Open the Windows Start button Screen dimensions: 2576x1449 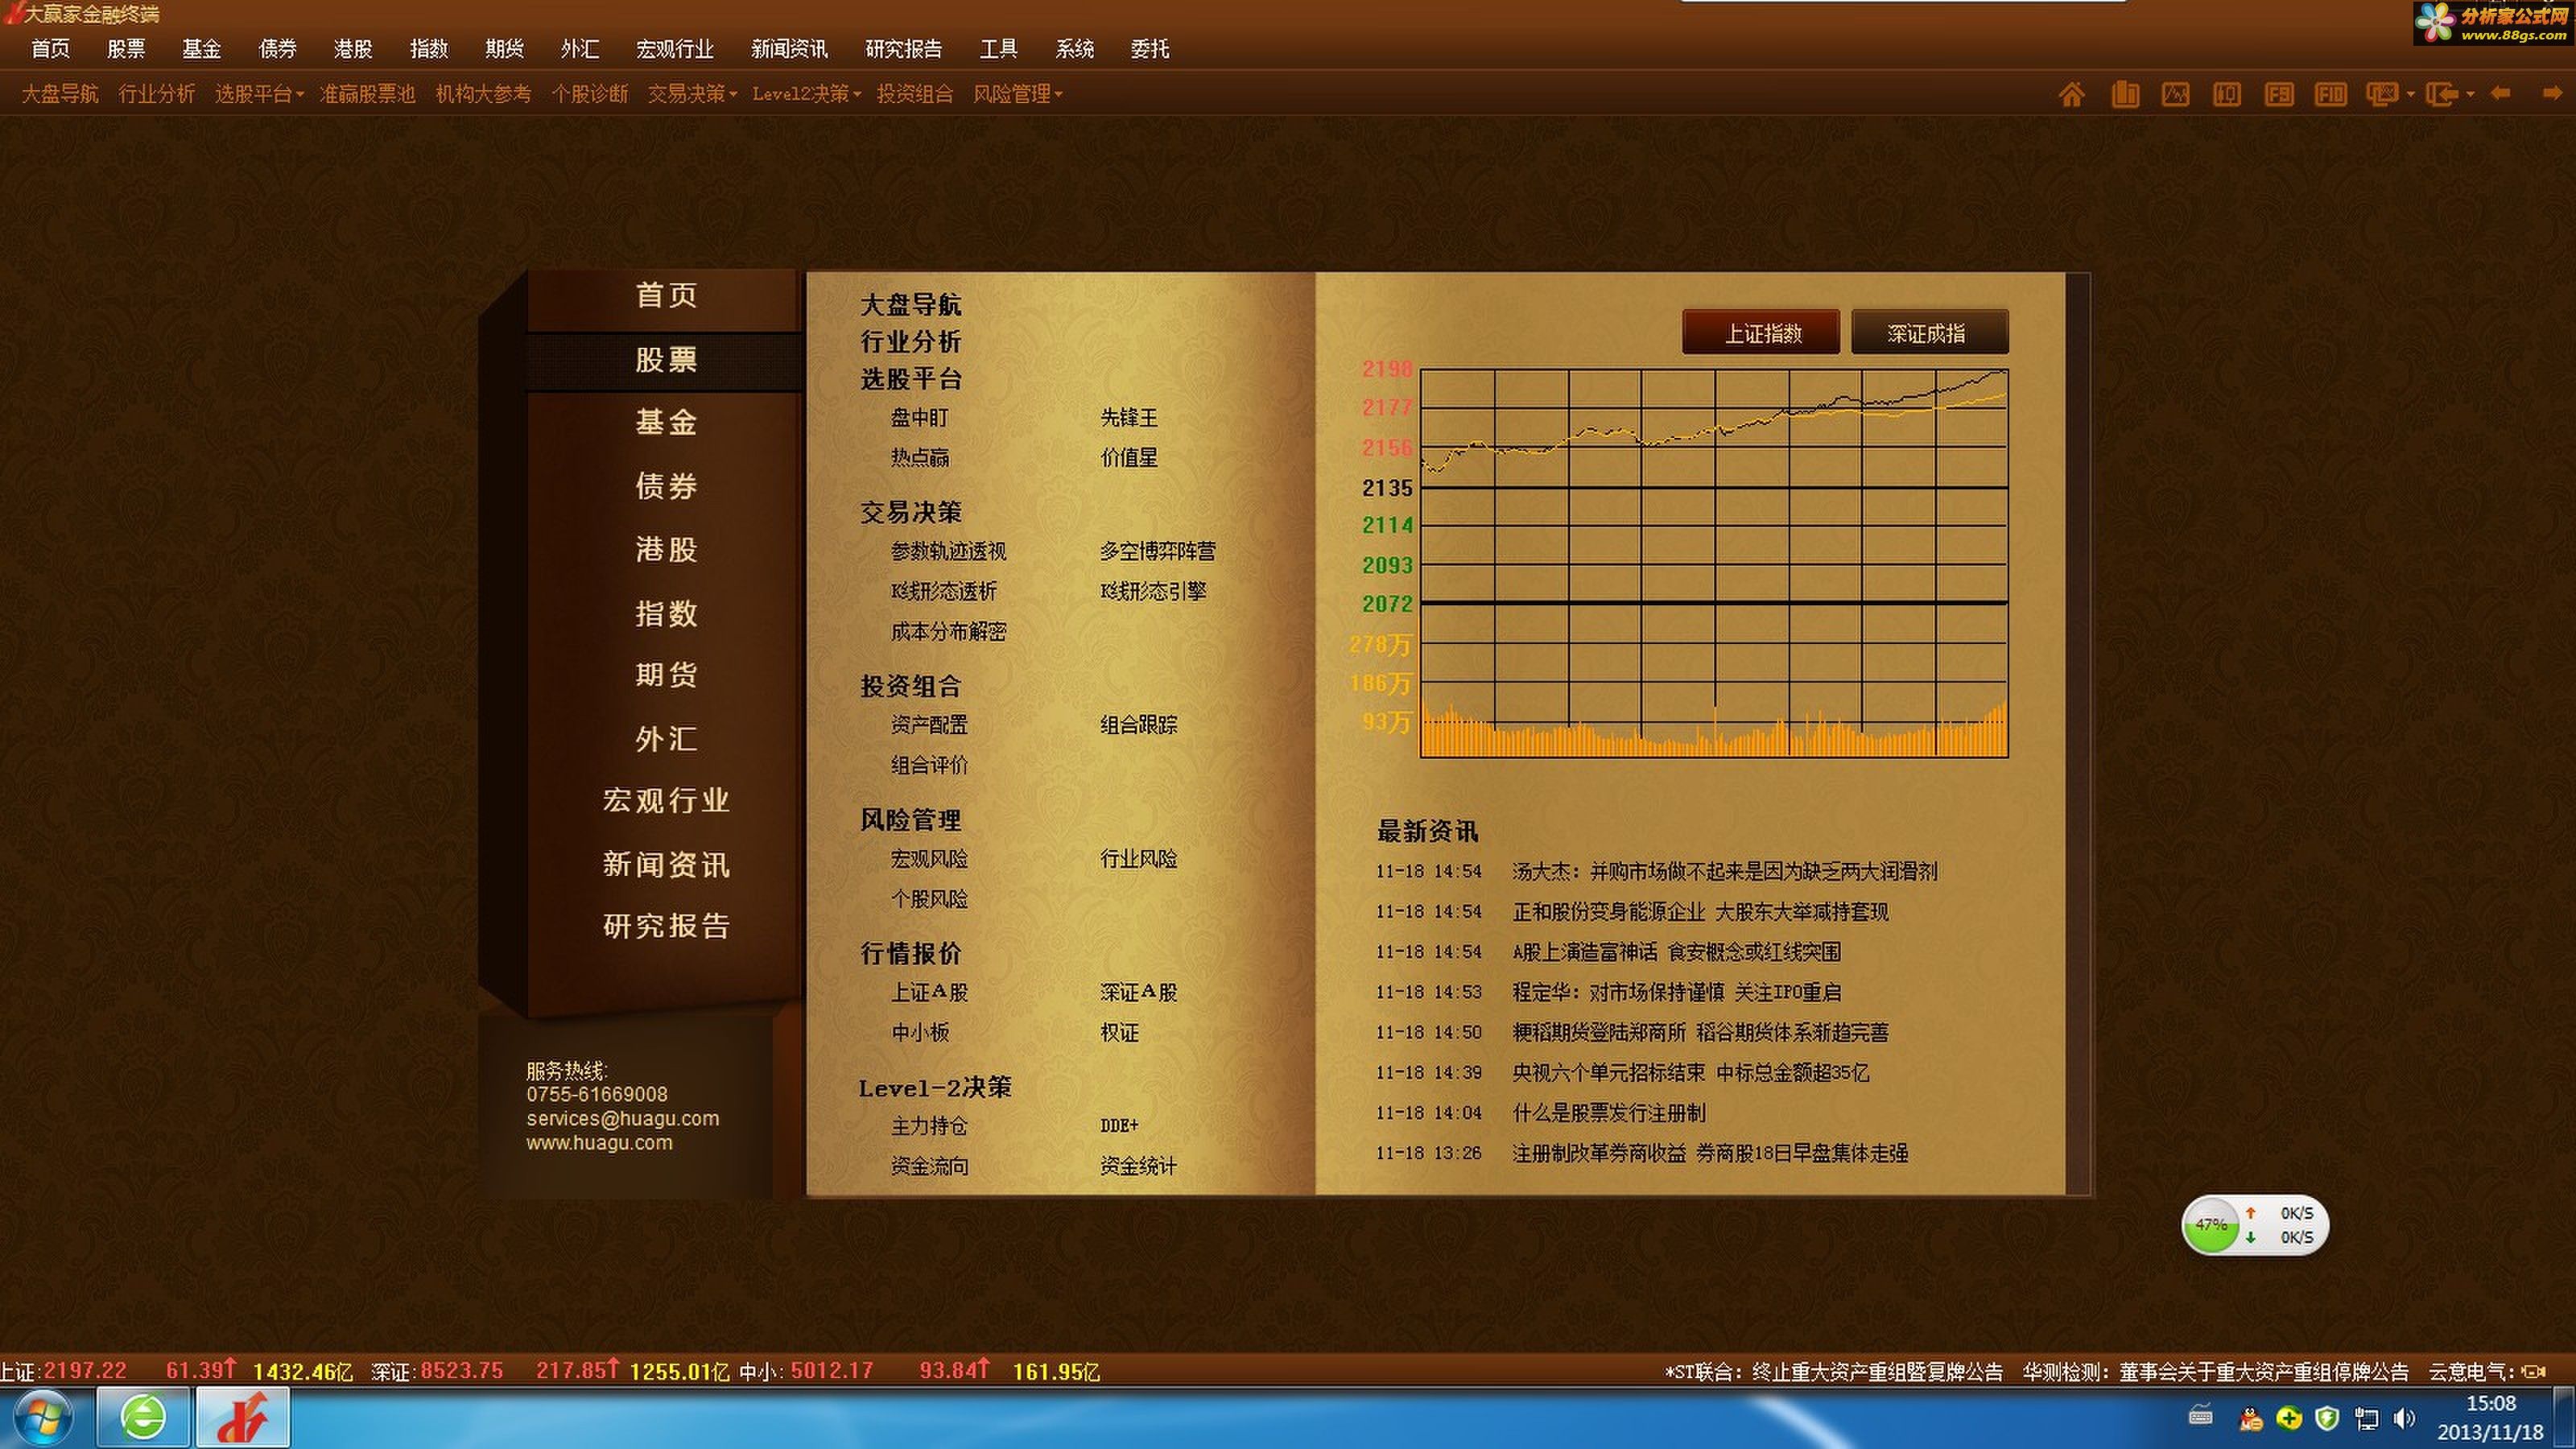pyautogui.click(x=41, y=1418)
